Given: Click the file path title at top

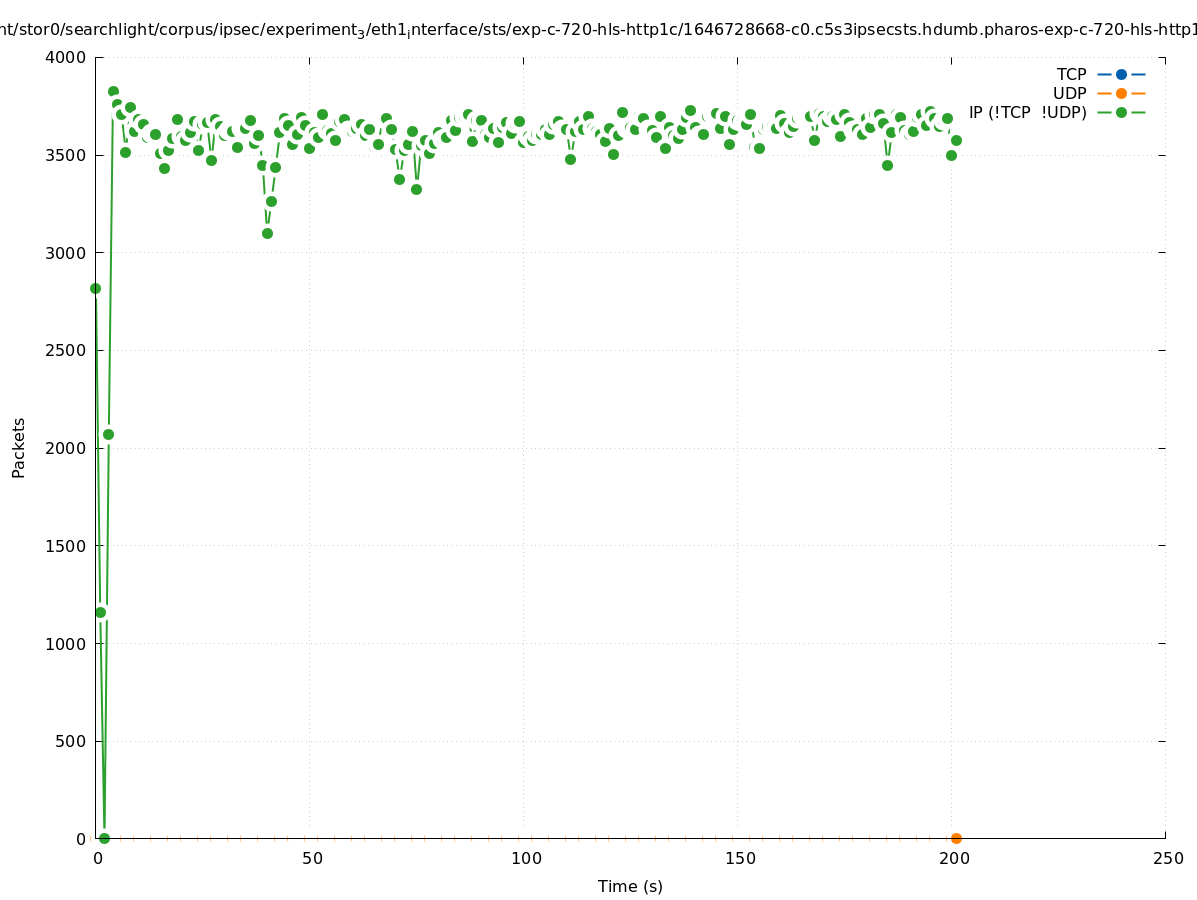Looking at the screenshot, I should pos(598,30).
